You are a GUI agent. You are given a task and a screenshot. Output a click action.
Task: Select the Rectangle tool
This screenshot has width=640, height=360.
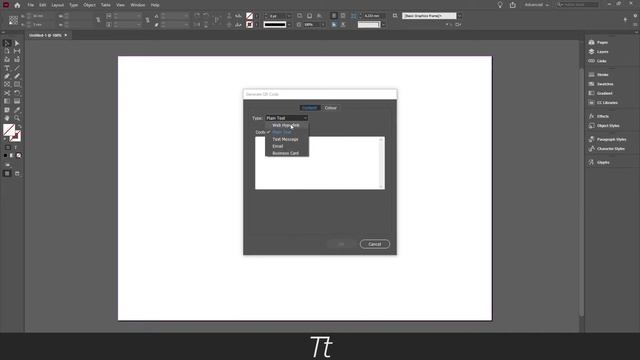pos(17,84)
